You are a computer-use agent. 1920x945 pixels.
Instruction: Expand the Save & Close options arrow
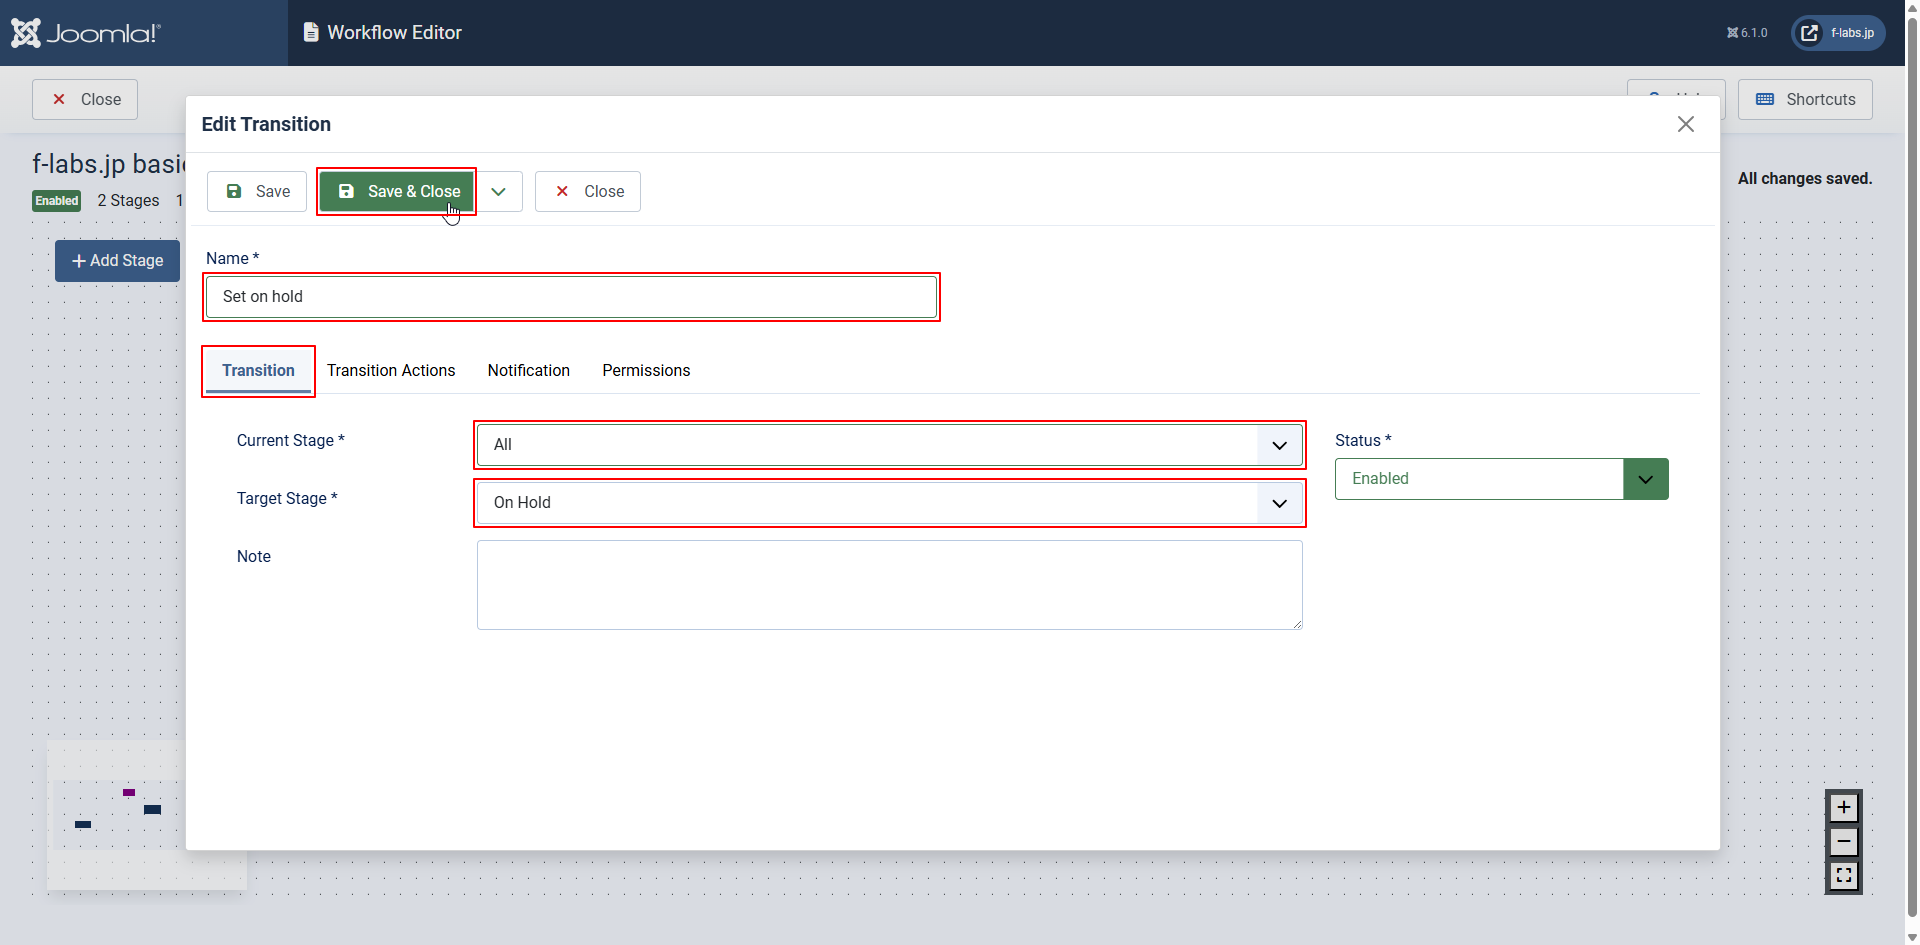point(499,192)
